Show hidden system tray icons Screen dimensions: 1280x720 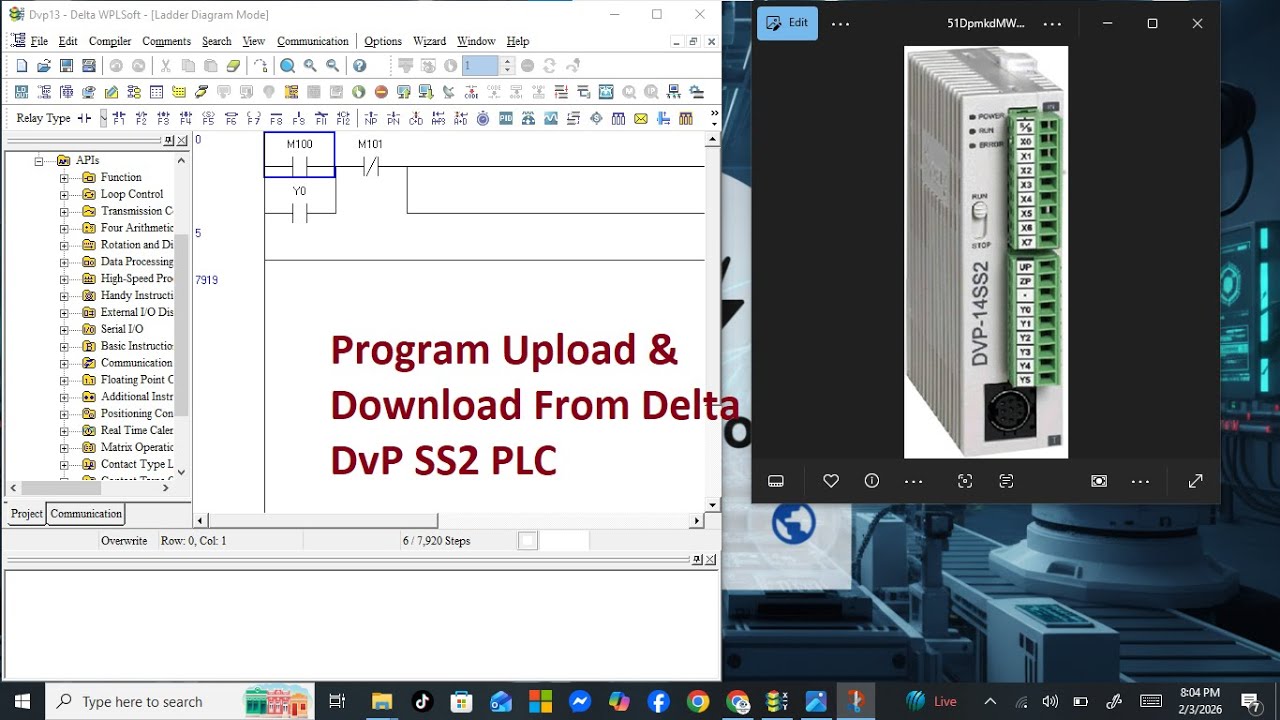point(990,701)
